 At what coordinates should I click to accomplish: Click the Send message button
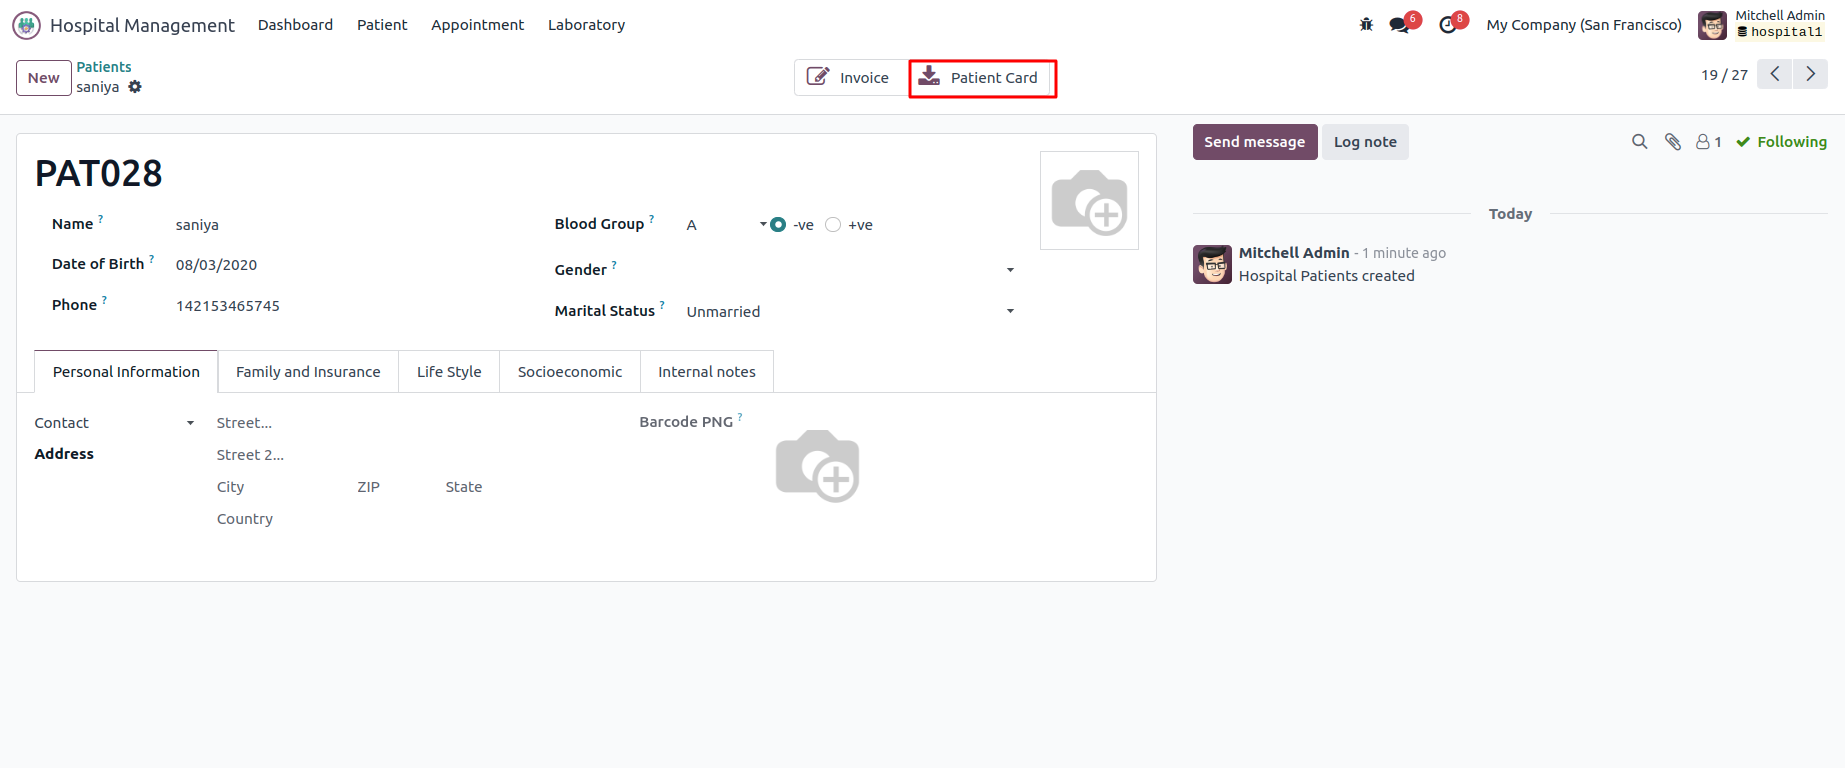(1254, 142)
